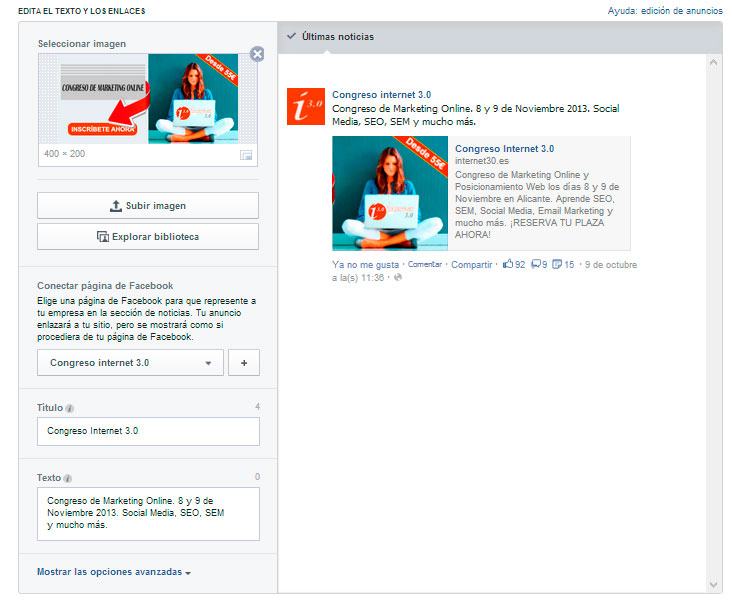Open the Congreso Internet 3.0 ad headline link
This screenshot has width=733, height=604.
tap(504, 149)
